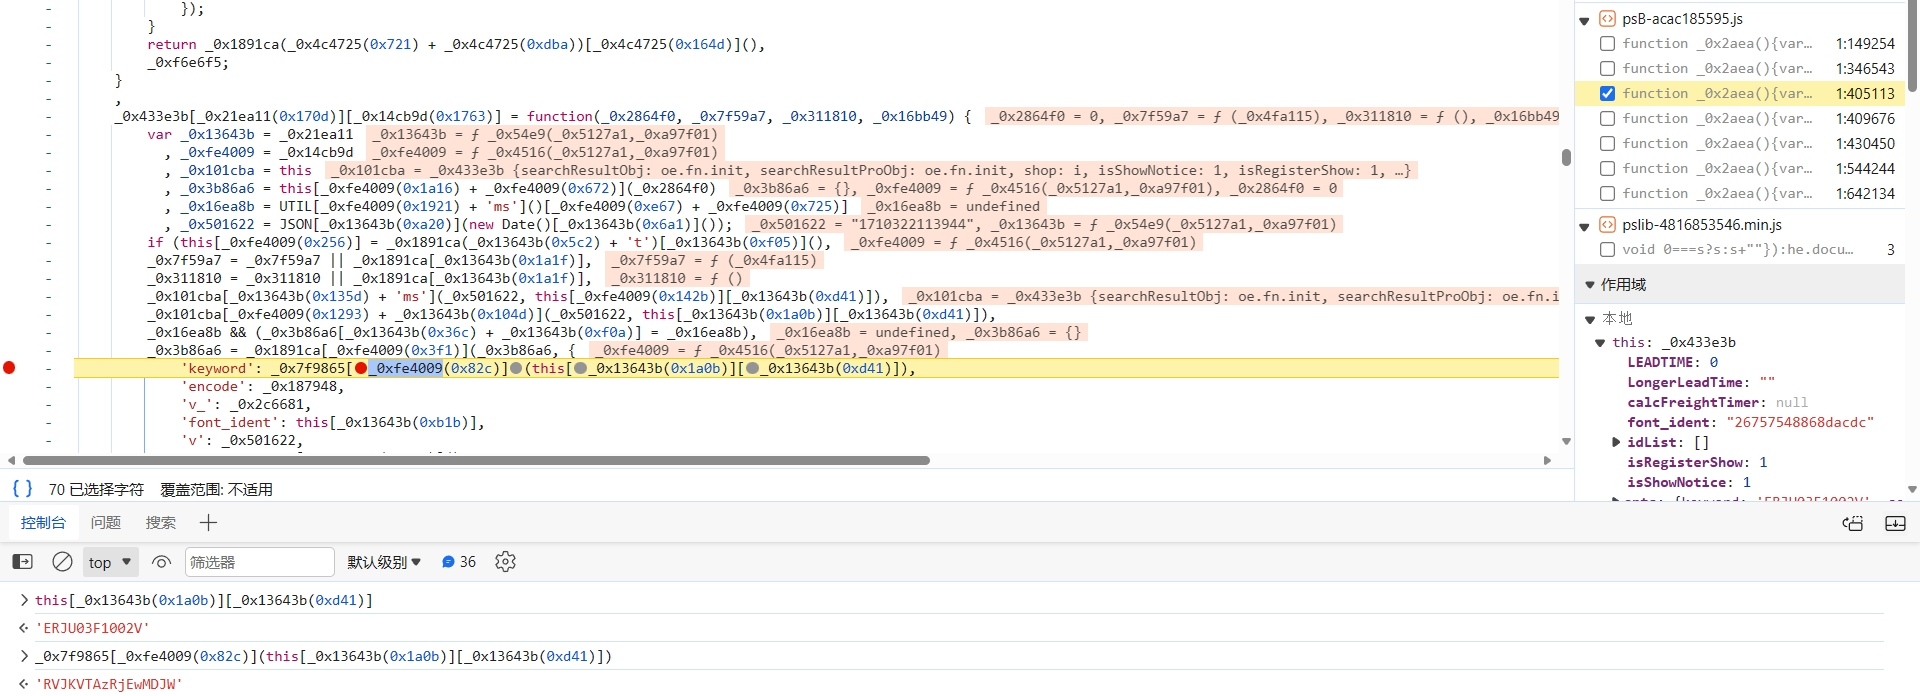Click the LEADTIME: 0 scope property
This screenshot has height=696, width=1920.
(1672, 362)
